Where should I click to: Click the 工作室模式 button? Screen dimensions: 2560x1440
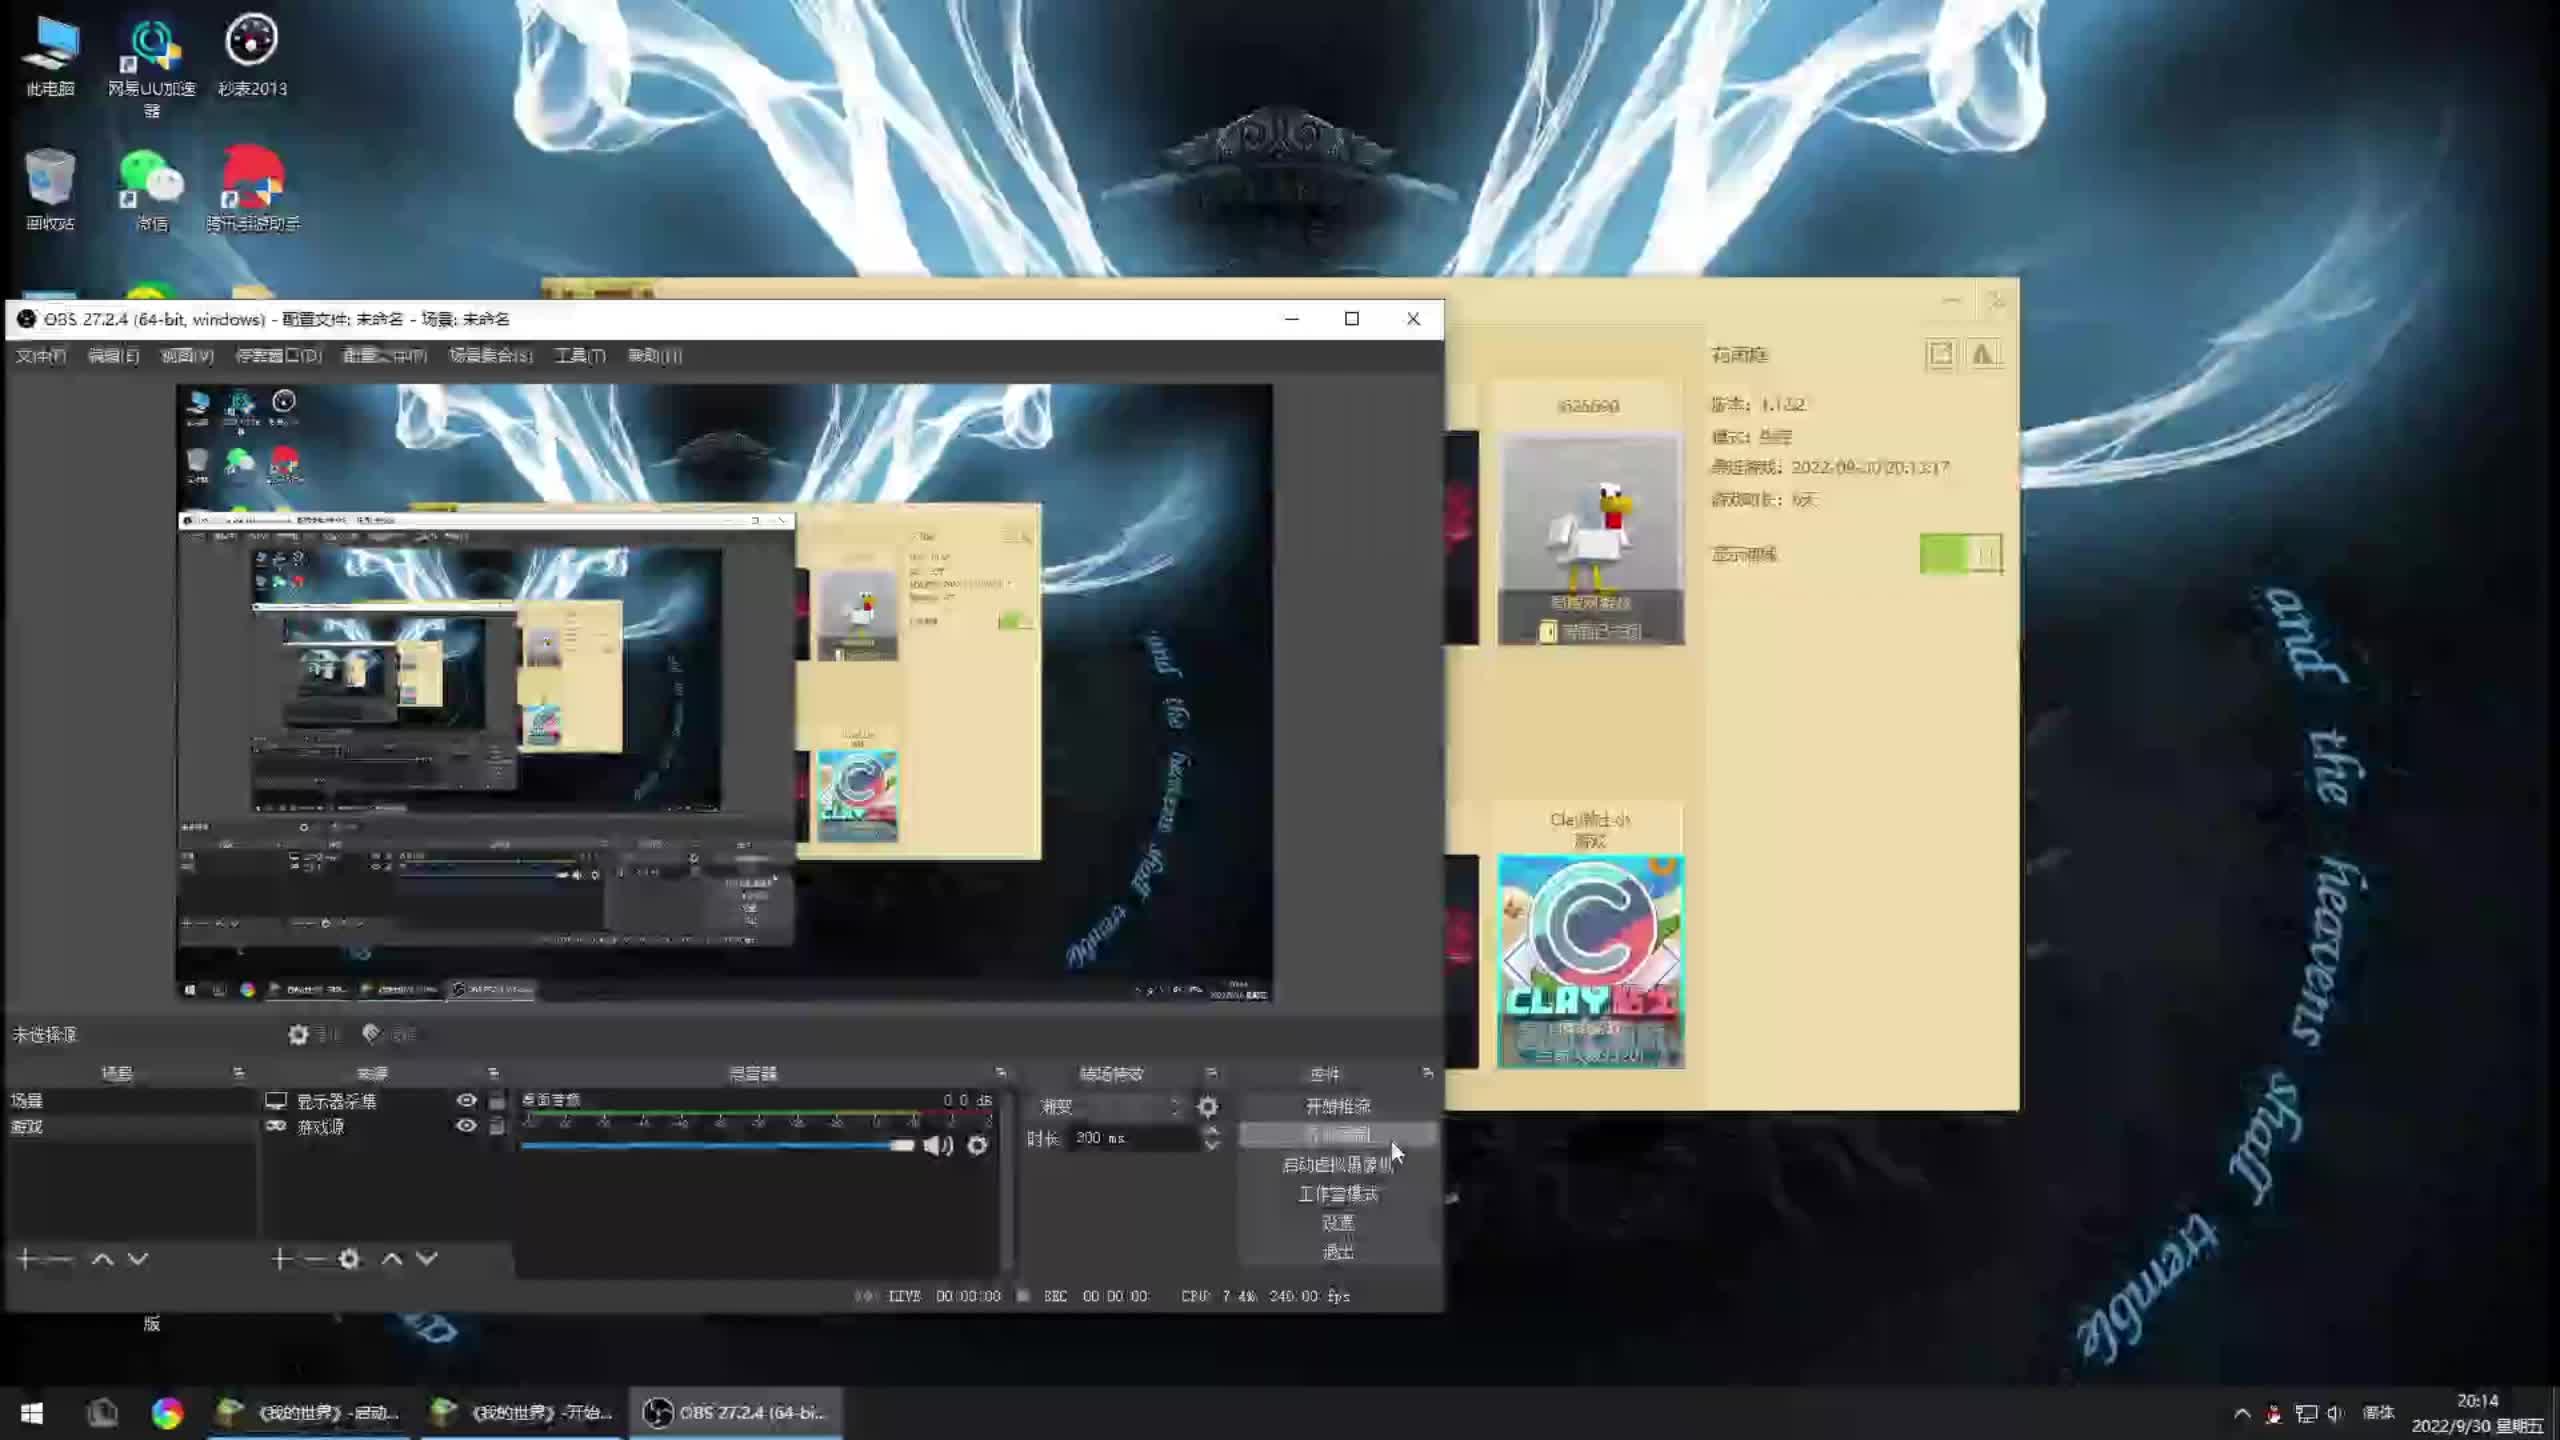pyautogui.click(x=1338, y=1194)
